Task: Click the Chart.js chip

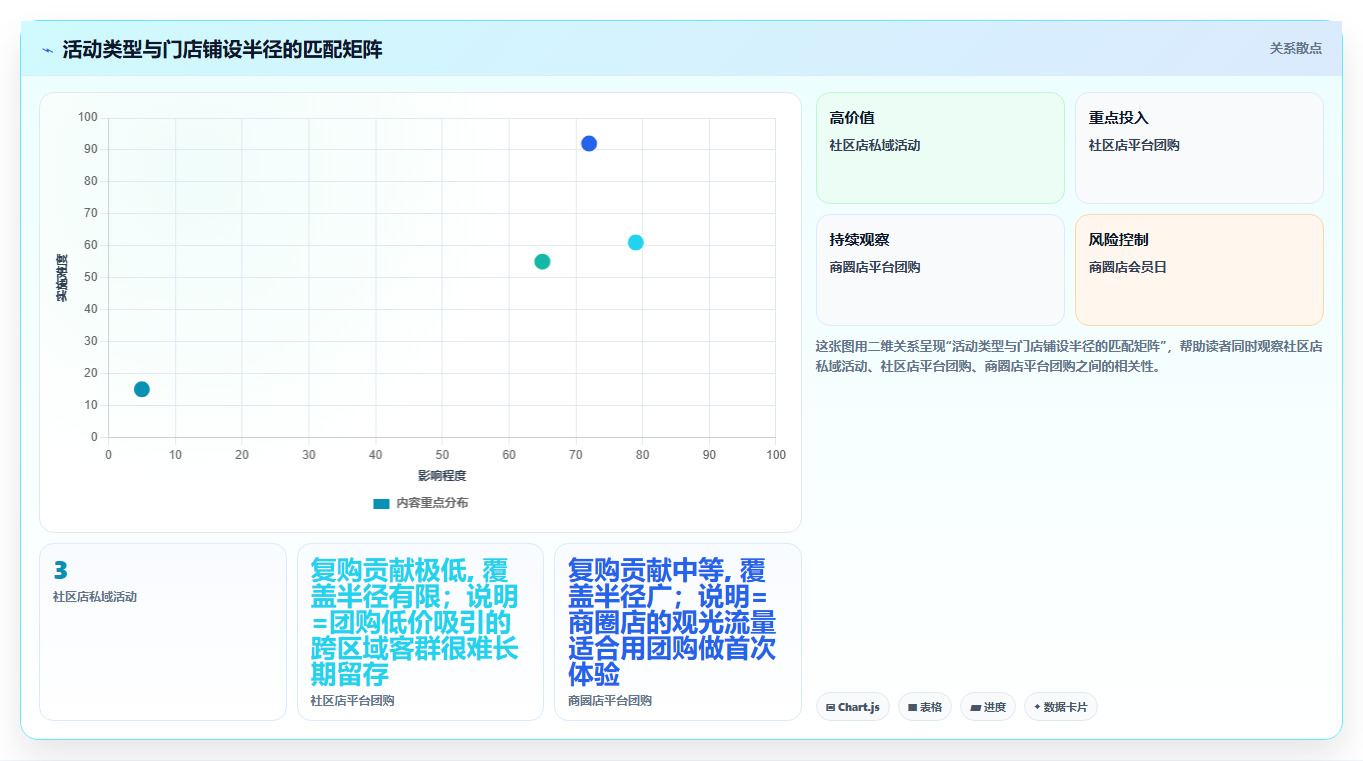Action: pyautogui.click(x=853, y=707)
